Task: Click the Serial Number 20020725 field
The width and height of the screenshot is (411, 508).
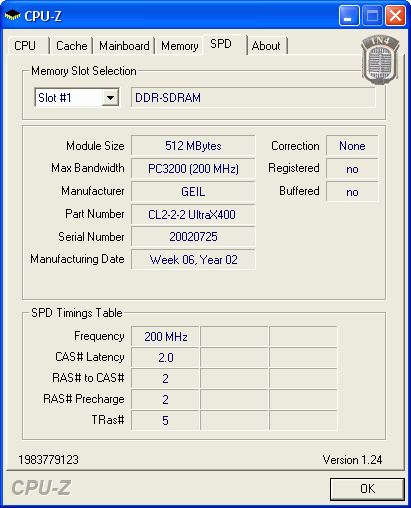Action: (x=193, y=237)
